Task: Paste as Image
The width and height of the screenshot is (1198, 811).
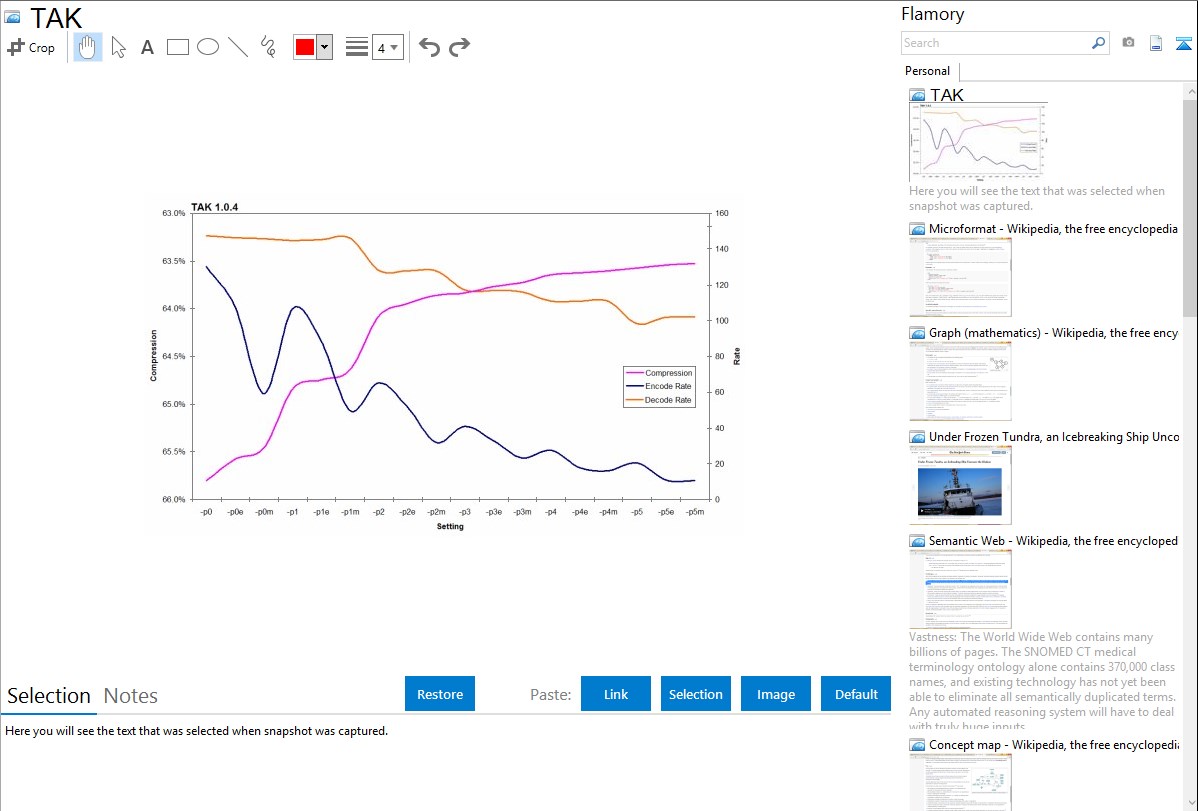Action: (x=776, y=694)
